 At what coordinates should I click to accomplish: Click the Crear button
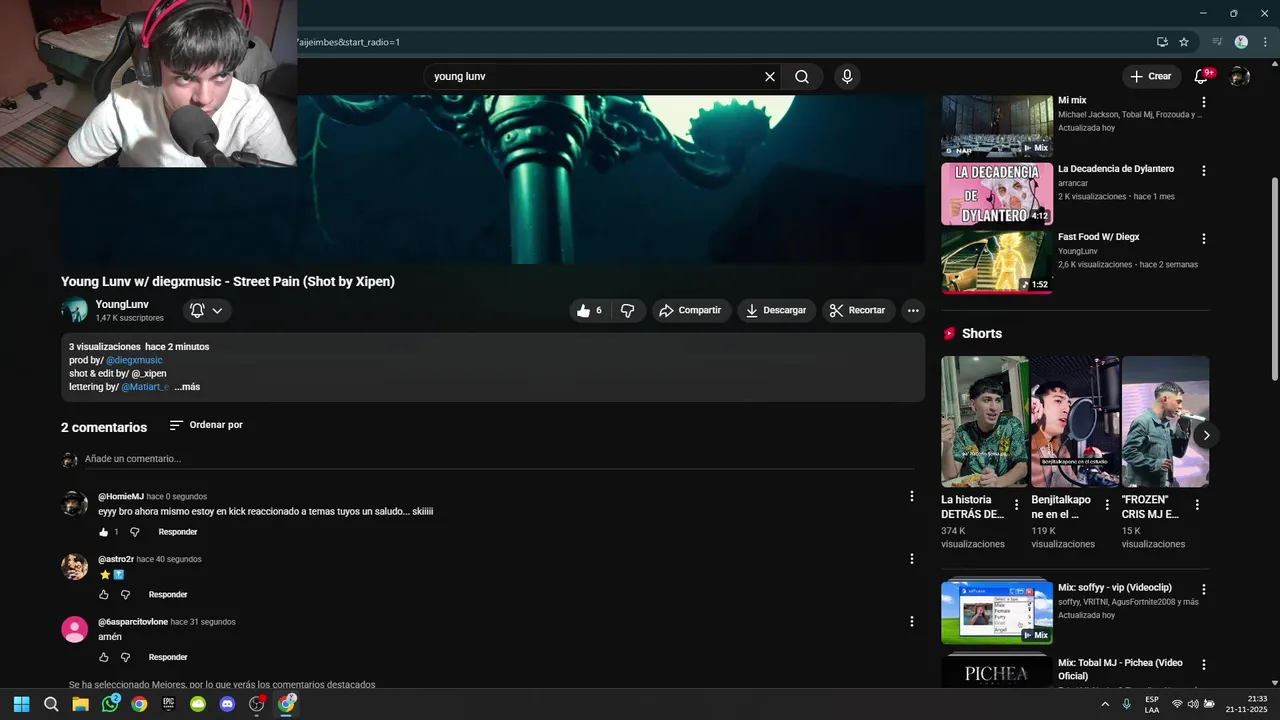1150,76
